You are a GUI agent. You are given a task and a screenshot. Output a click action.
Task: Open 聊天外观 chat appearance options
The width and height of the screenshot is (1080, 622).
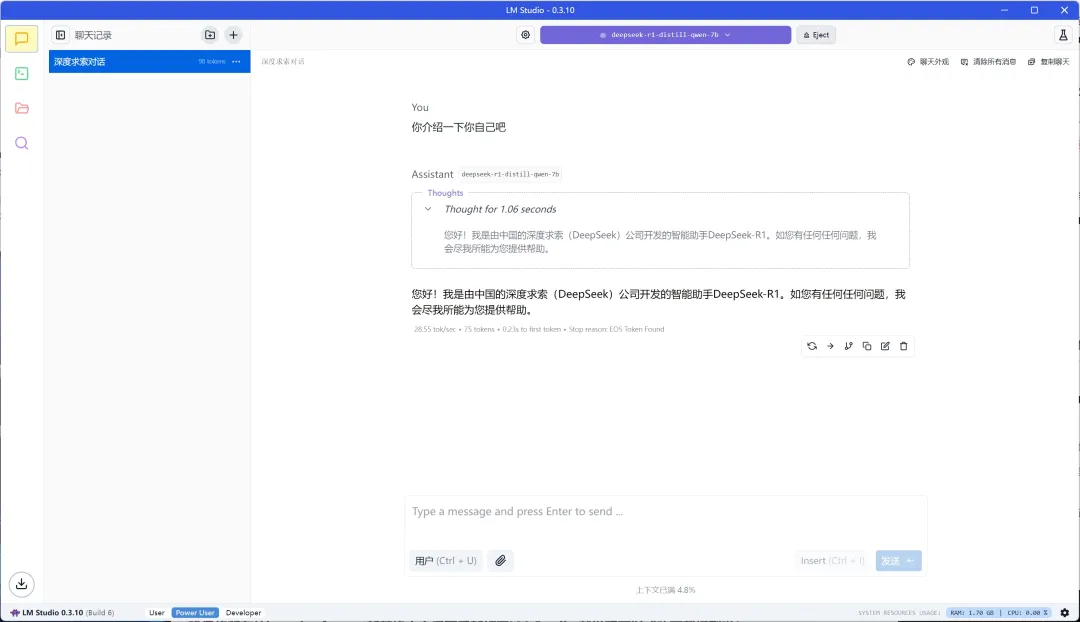tap(928, 62)
